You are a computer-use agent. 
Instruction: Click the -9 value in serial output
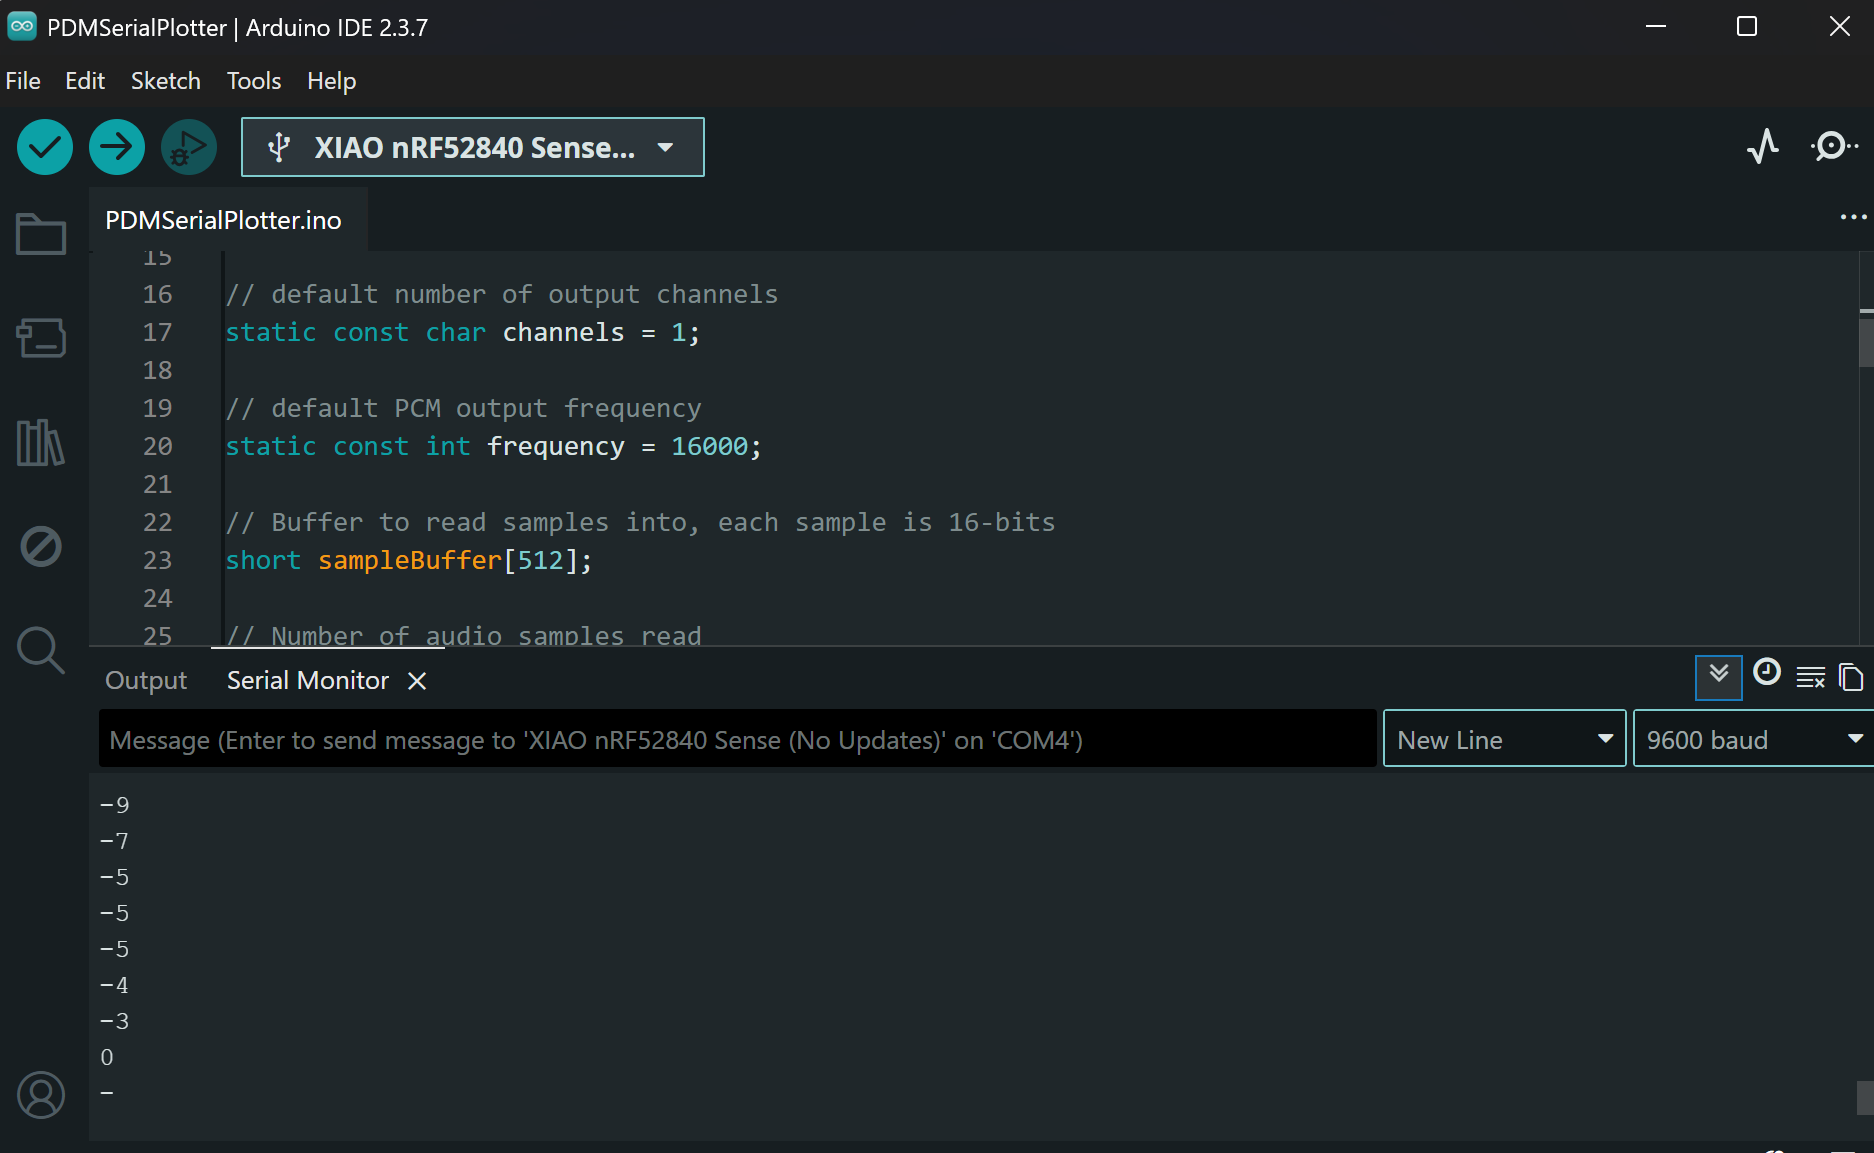(x=115, y=805)
